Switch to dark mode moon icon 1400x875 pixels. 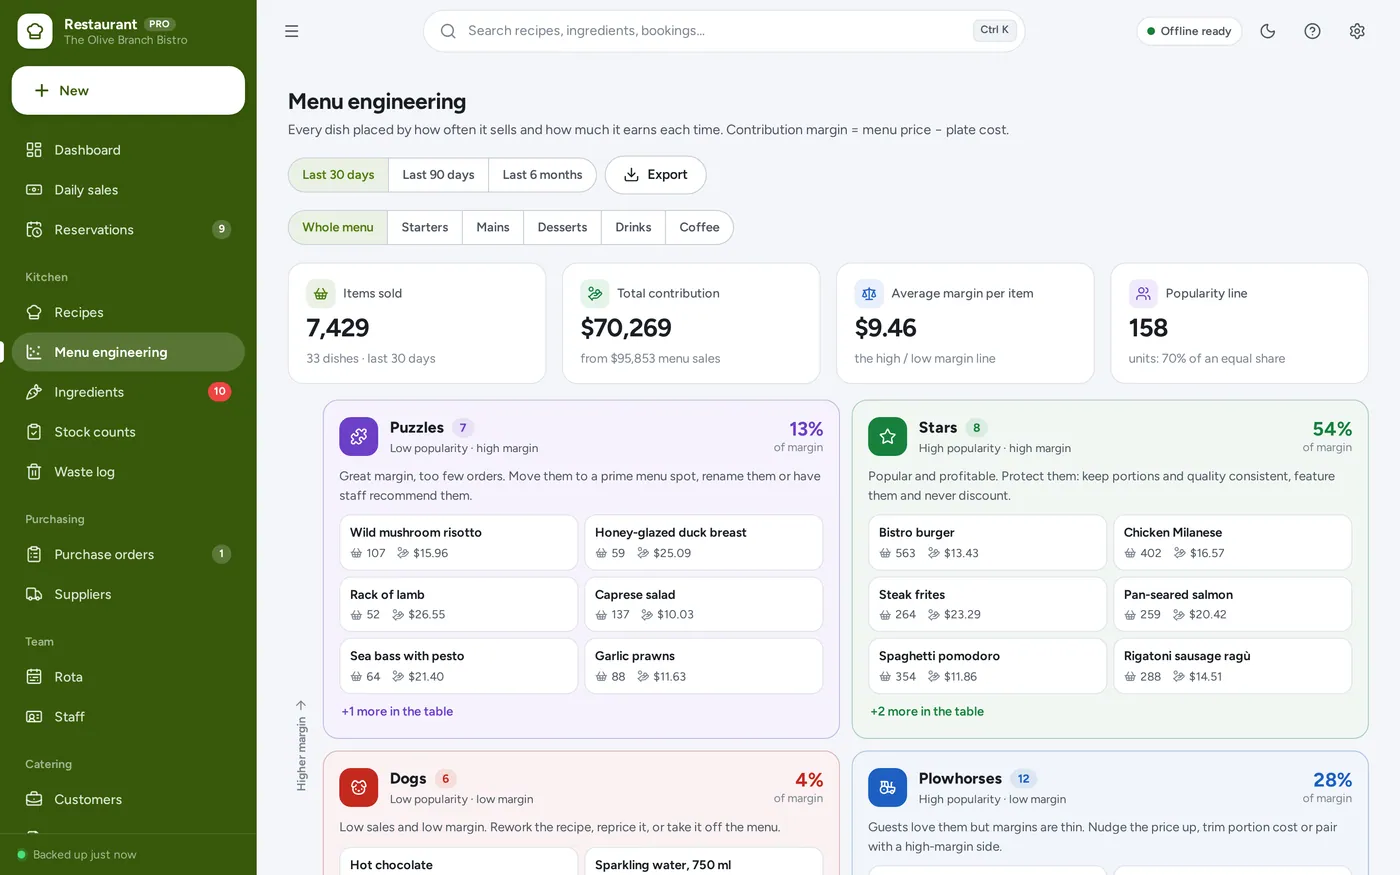[x=1268, y=31]
